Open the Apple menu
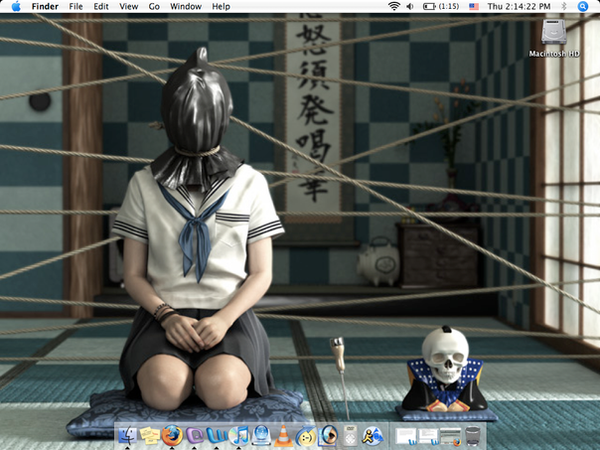The height and width of the screenshot is (450, 600). 16,6
